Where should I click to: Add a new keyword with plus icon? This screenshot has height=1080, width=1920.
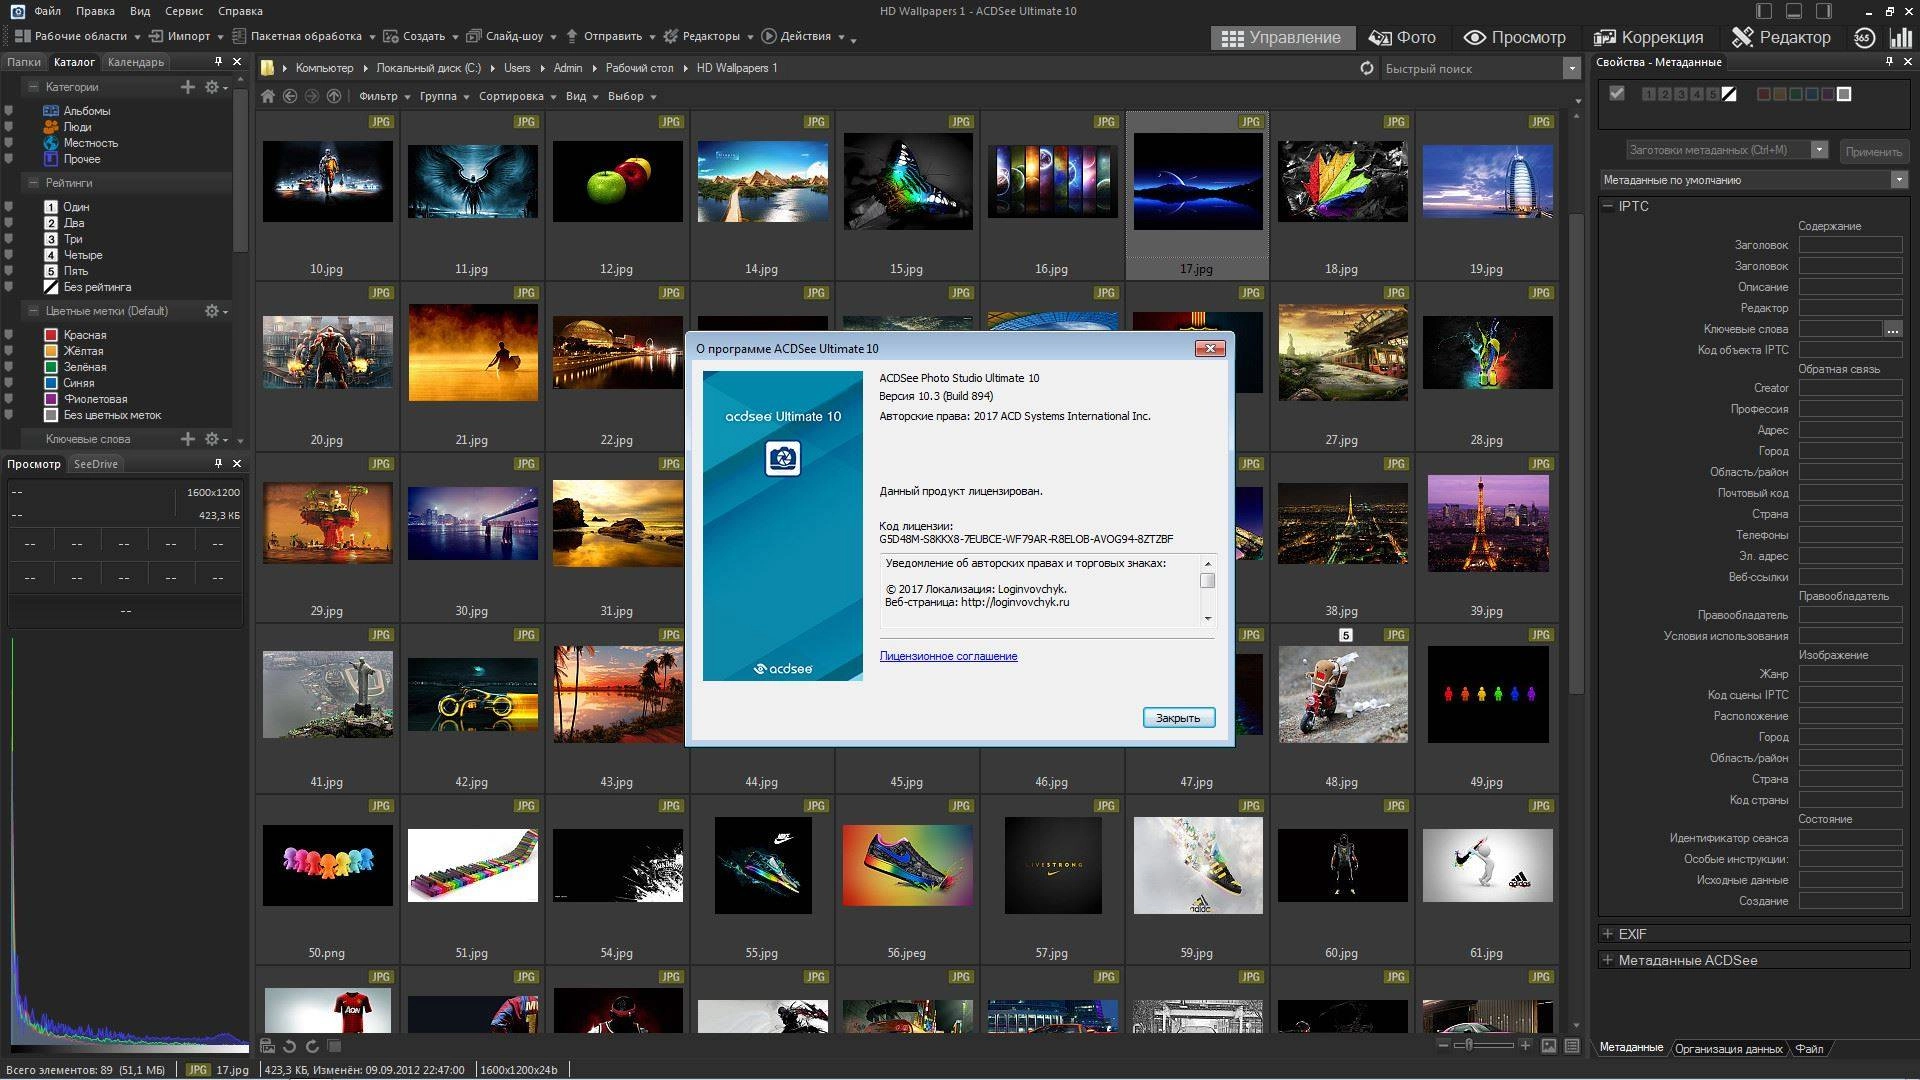click(187, 439)
